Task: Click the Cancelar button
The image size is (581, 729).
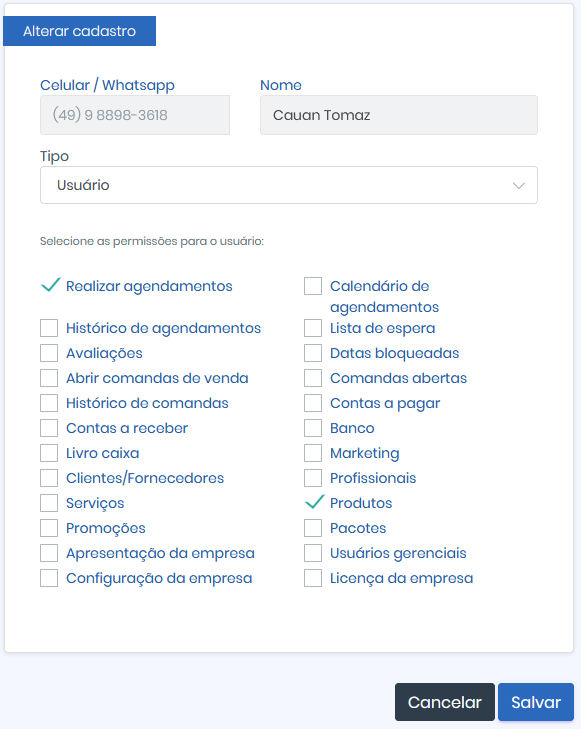Action: point(445,702)
